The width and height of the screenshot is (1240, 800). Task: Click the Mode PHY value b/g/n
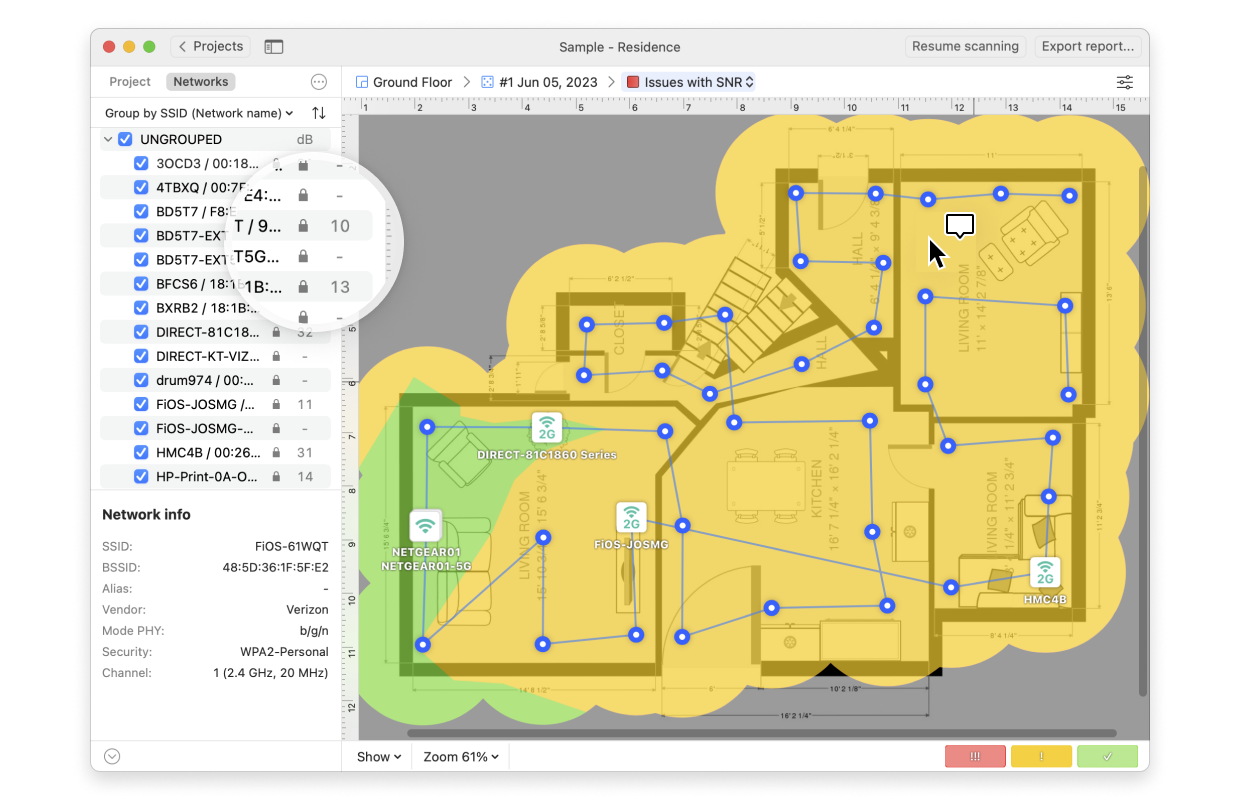[x=312, y=631]
